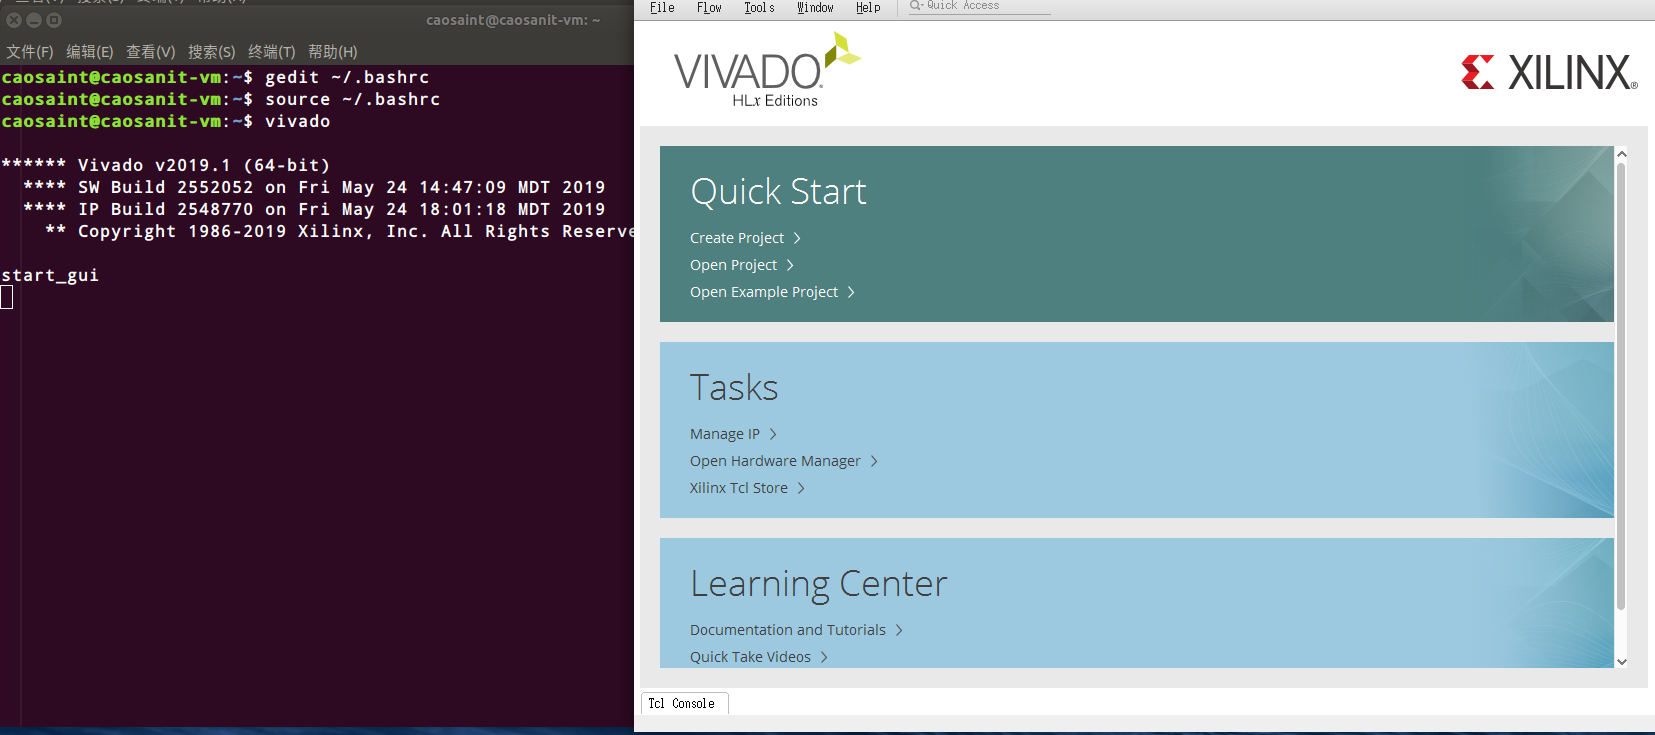Screen dimensions: 1655x735
Task: Open Documentation and Tutorials link
Action: tap(788, 630)
